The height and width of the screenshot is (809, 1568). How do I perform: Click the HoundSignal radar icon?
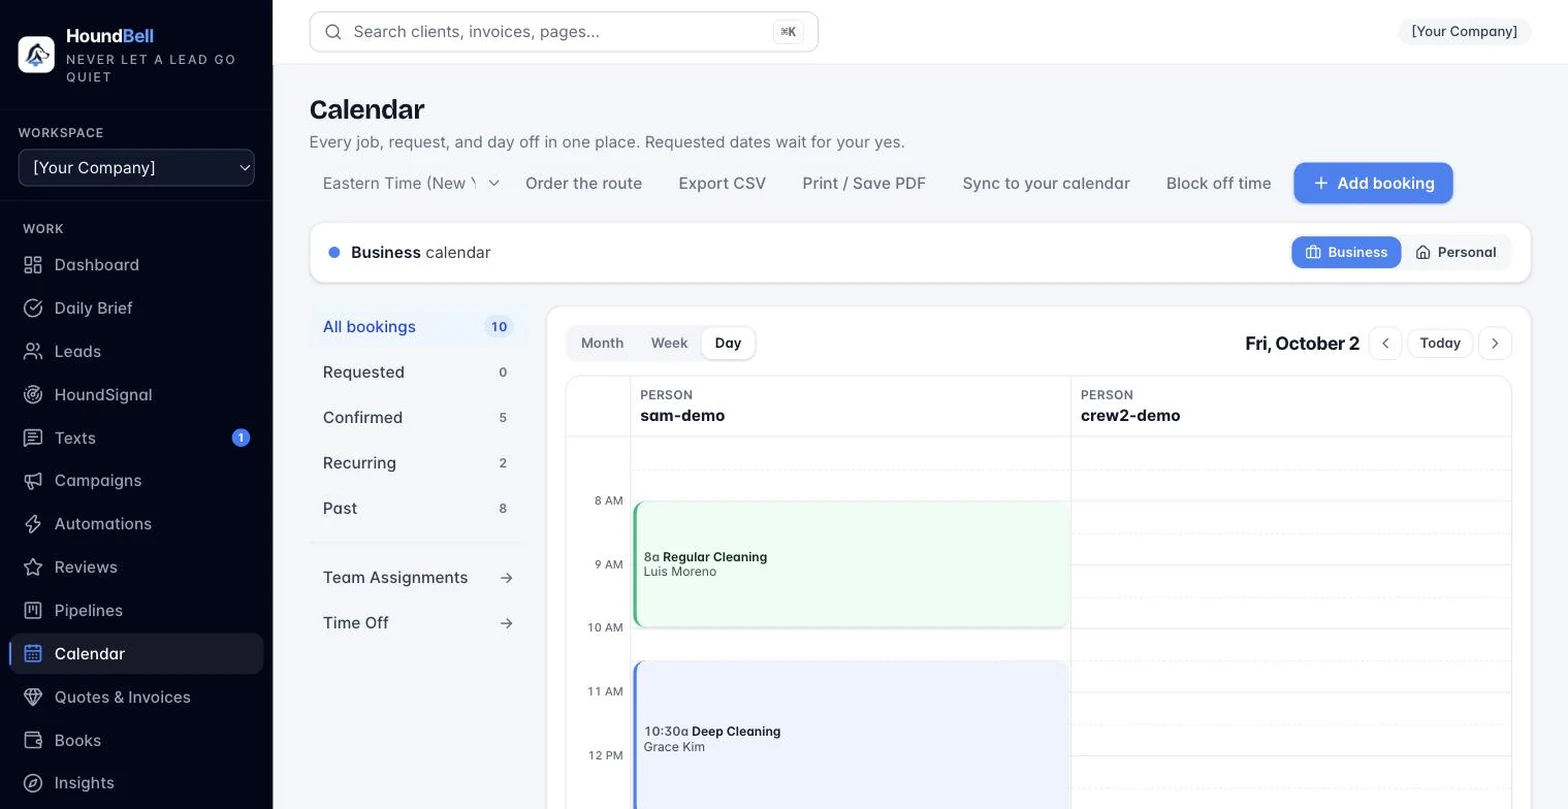pos(33,395)
